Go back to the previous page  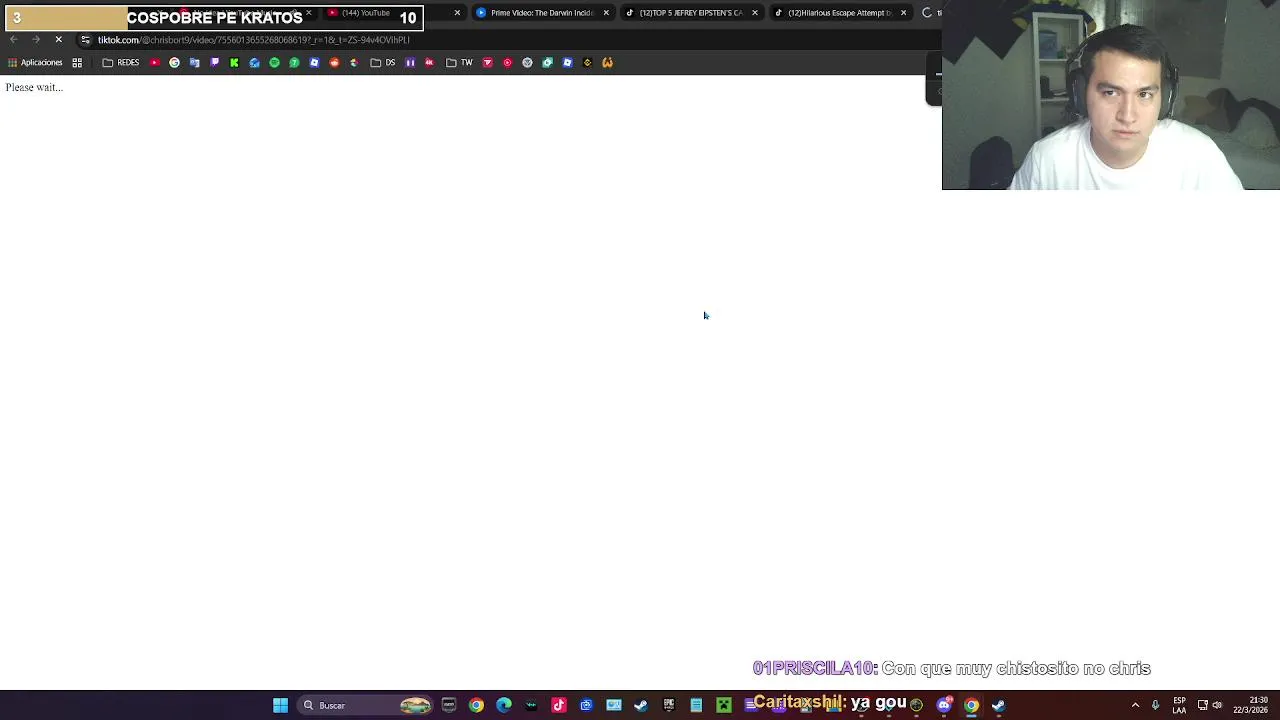pyautogui.click(x=14, y=40)
